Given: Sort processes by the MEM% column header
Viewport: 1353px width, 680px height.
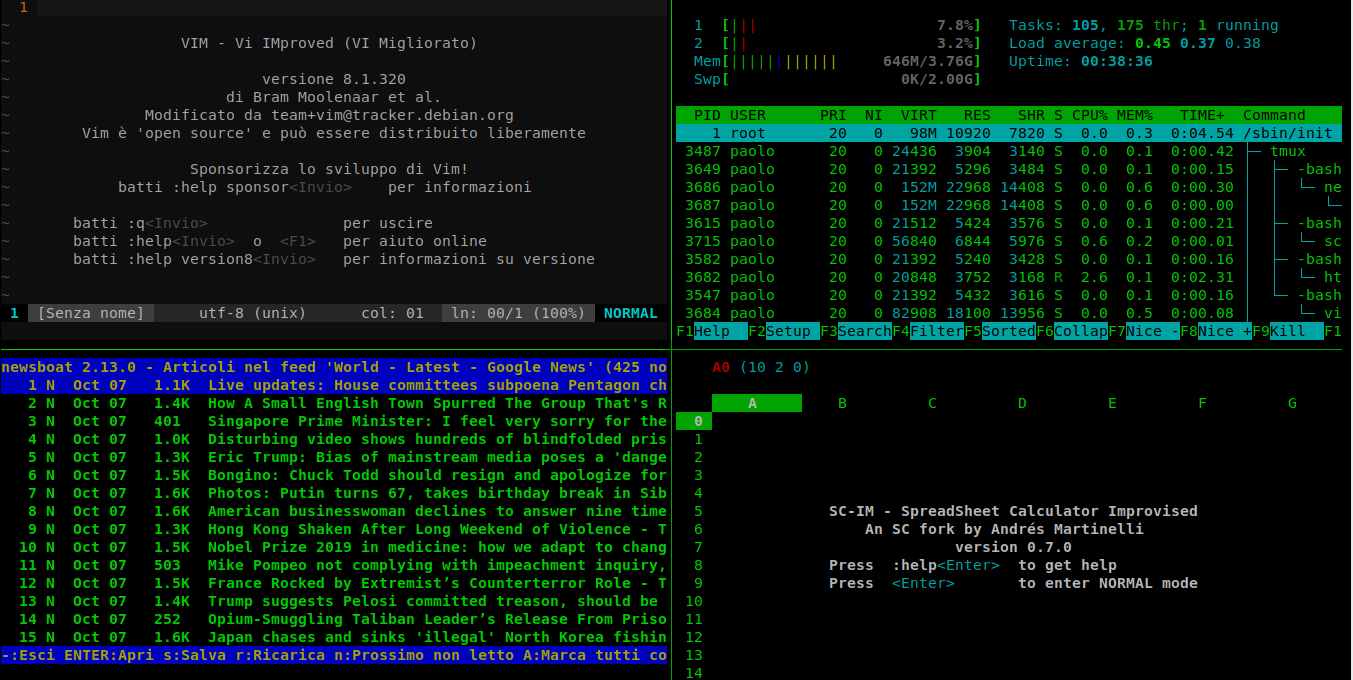Looking at the screenshot, I should (x=1134, y=115).
